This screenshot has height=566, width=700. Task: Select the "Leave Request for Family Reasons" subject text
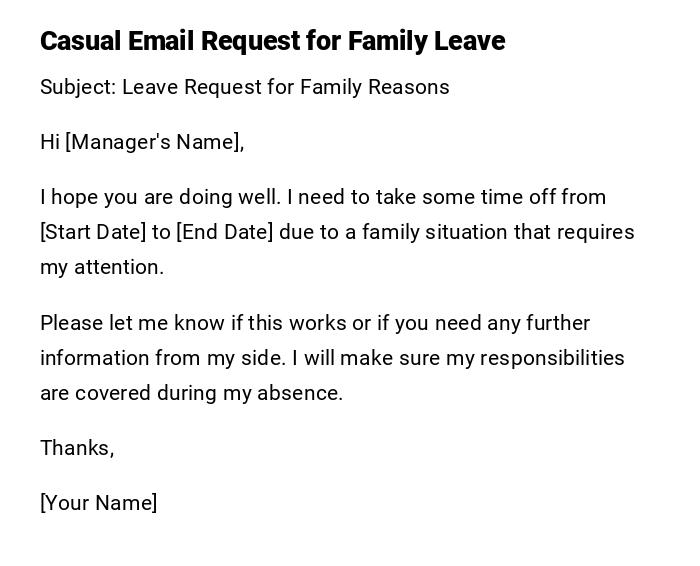[286, 87]
